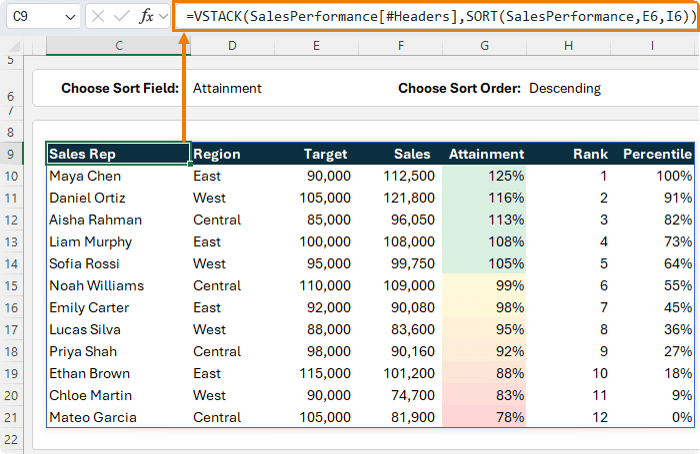Select row 10 header

coord(11,176)
